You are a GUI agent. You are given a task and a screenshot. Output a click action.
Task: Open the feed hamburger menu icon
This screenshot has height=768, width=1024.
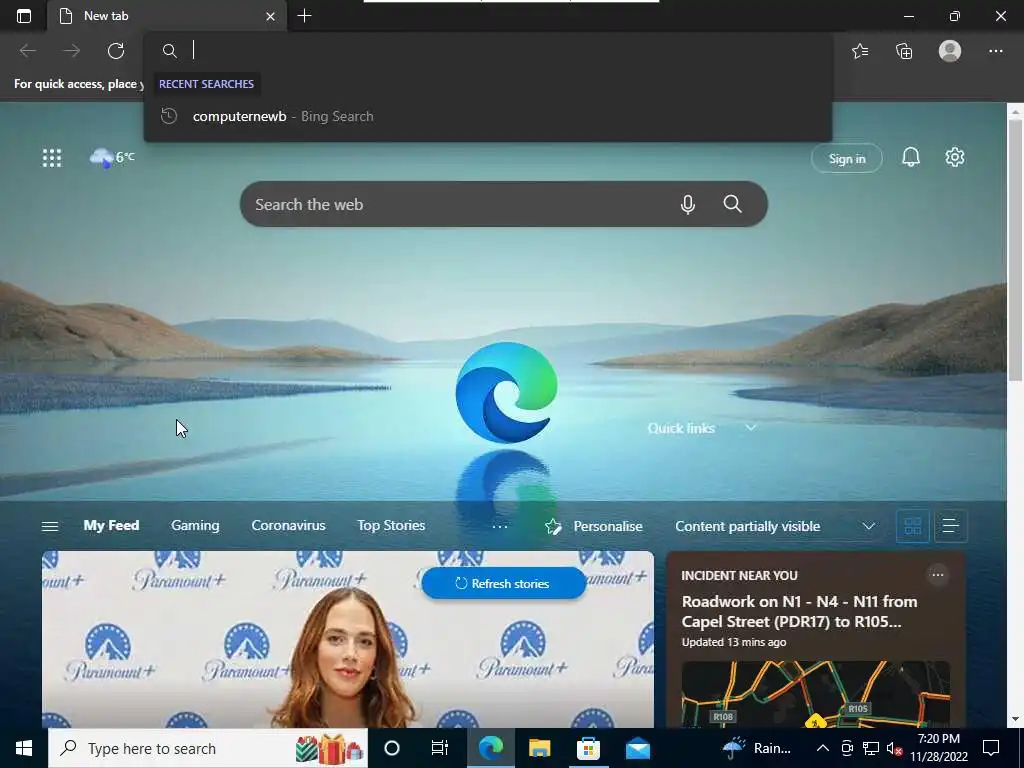[x=50, y=526]
